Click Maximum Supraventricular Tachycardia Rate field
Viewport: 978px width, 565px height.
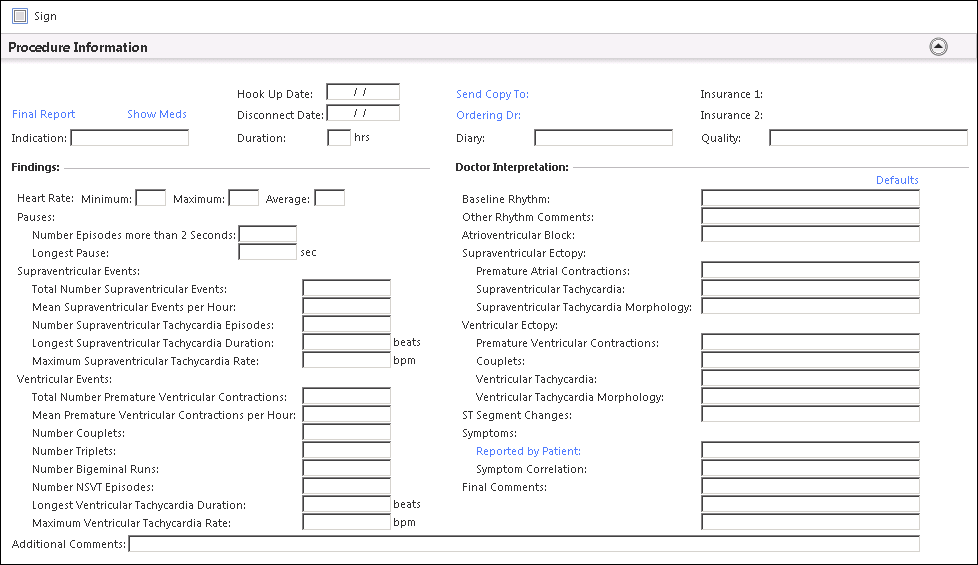pos(347,360)
